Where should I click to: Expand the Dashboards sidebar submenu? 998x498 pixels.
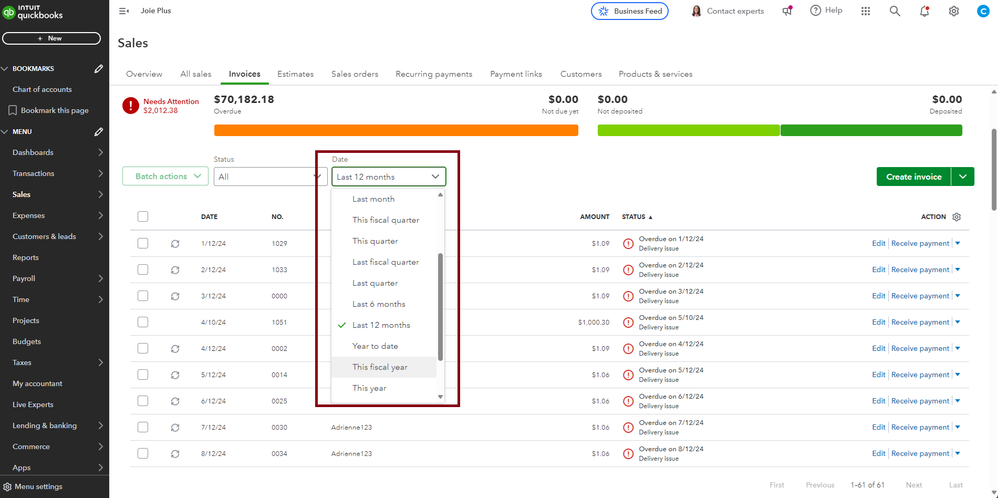101,152
